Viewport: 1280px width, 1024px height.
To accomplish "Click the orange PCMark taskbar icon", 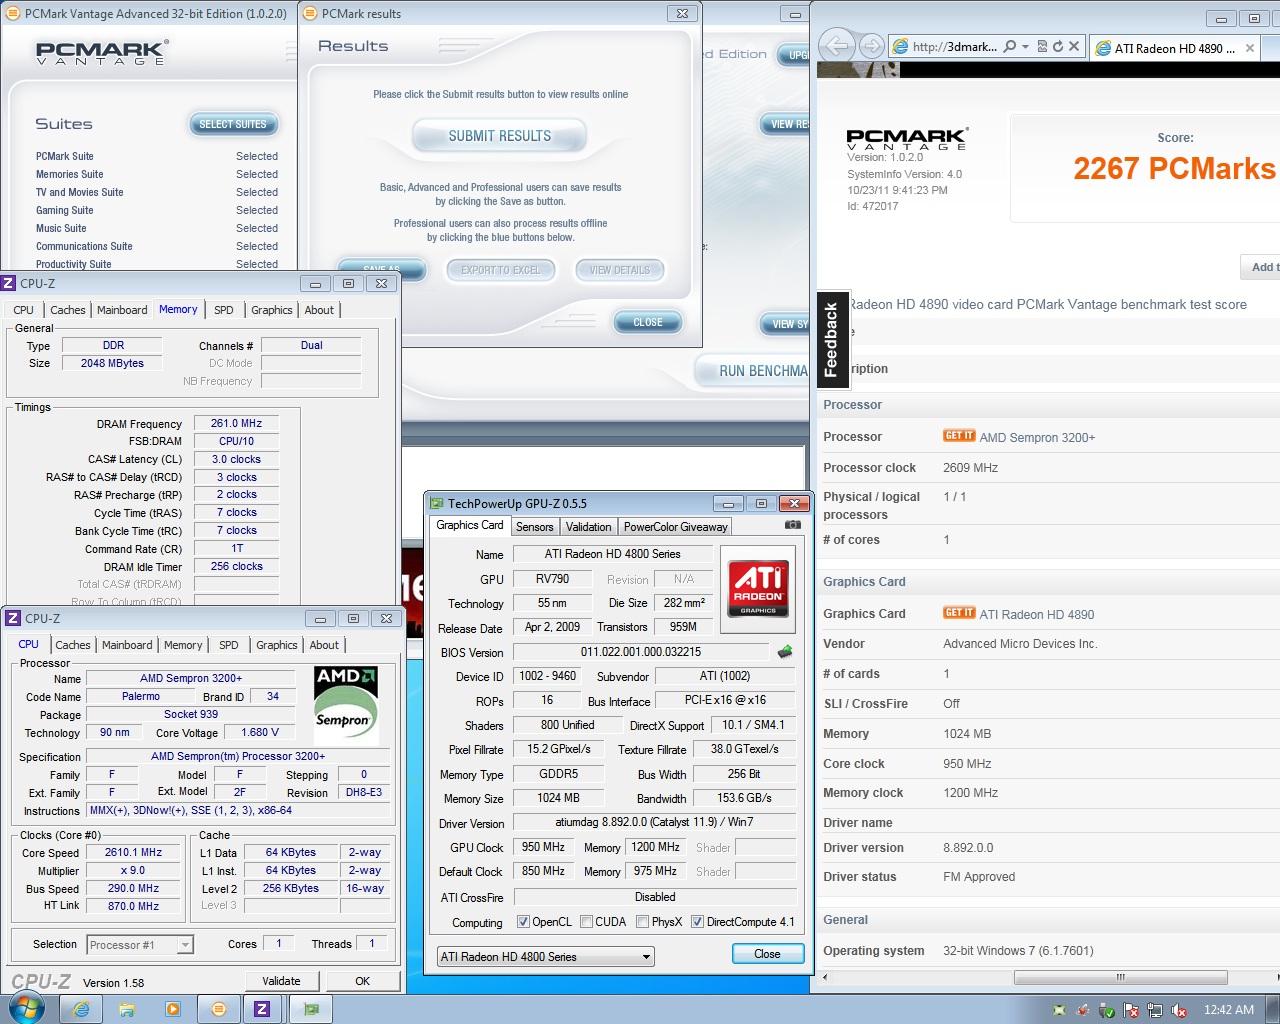I will point(219,1008).
